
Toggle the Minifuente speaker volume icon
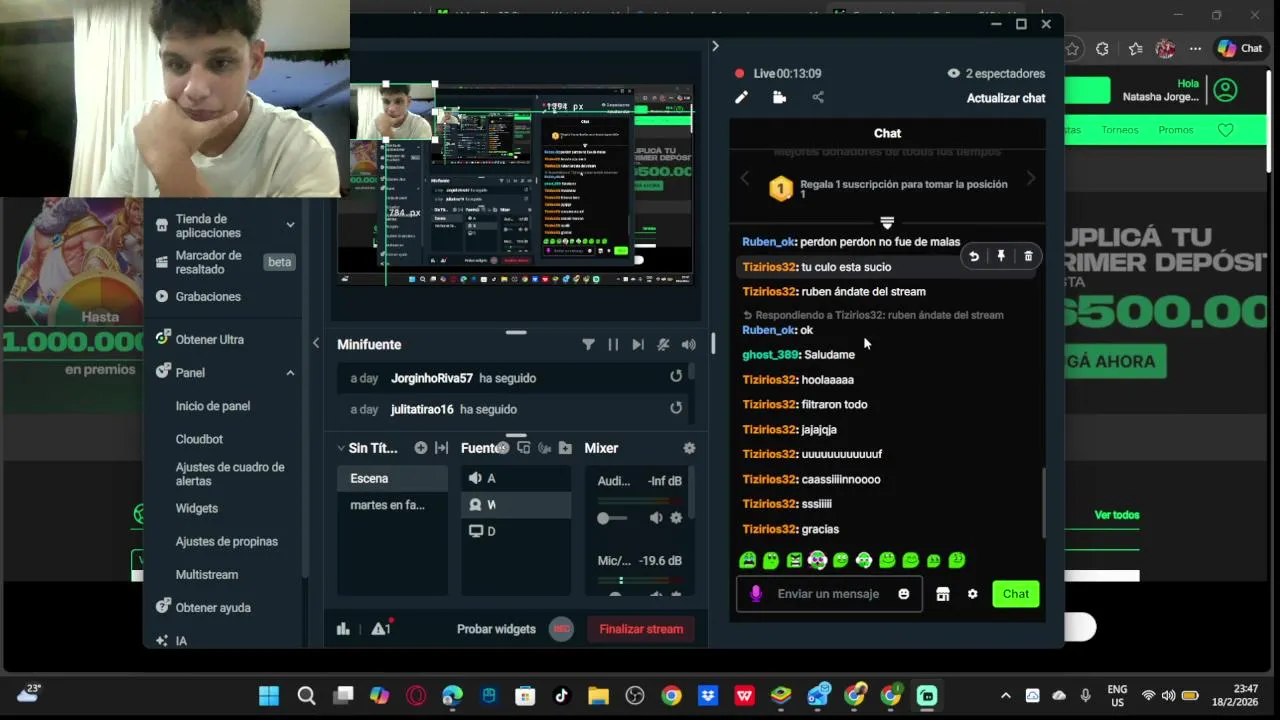tap(688, 344)
